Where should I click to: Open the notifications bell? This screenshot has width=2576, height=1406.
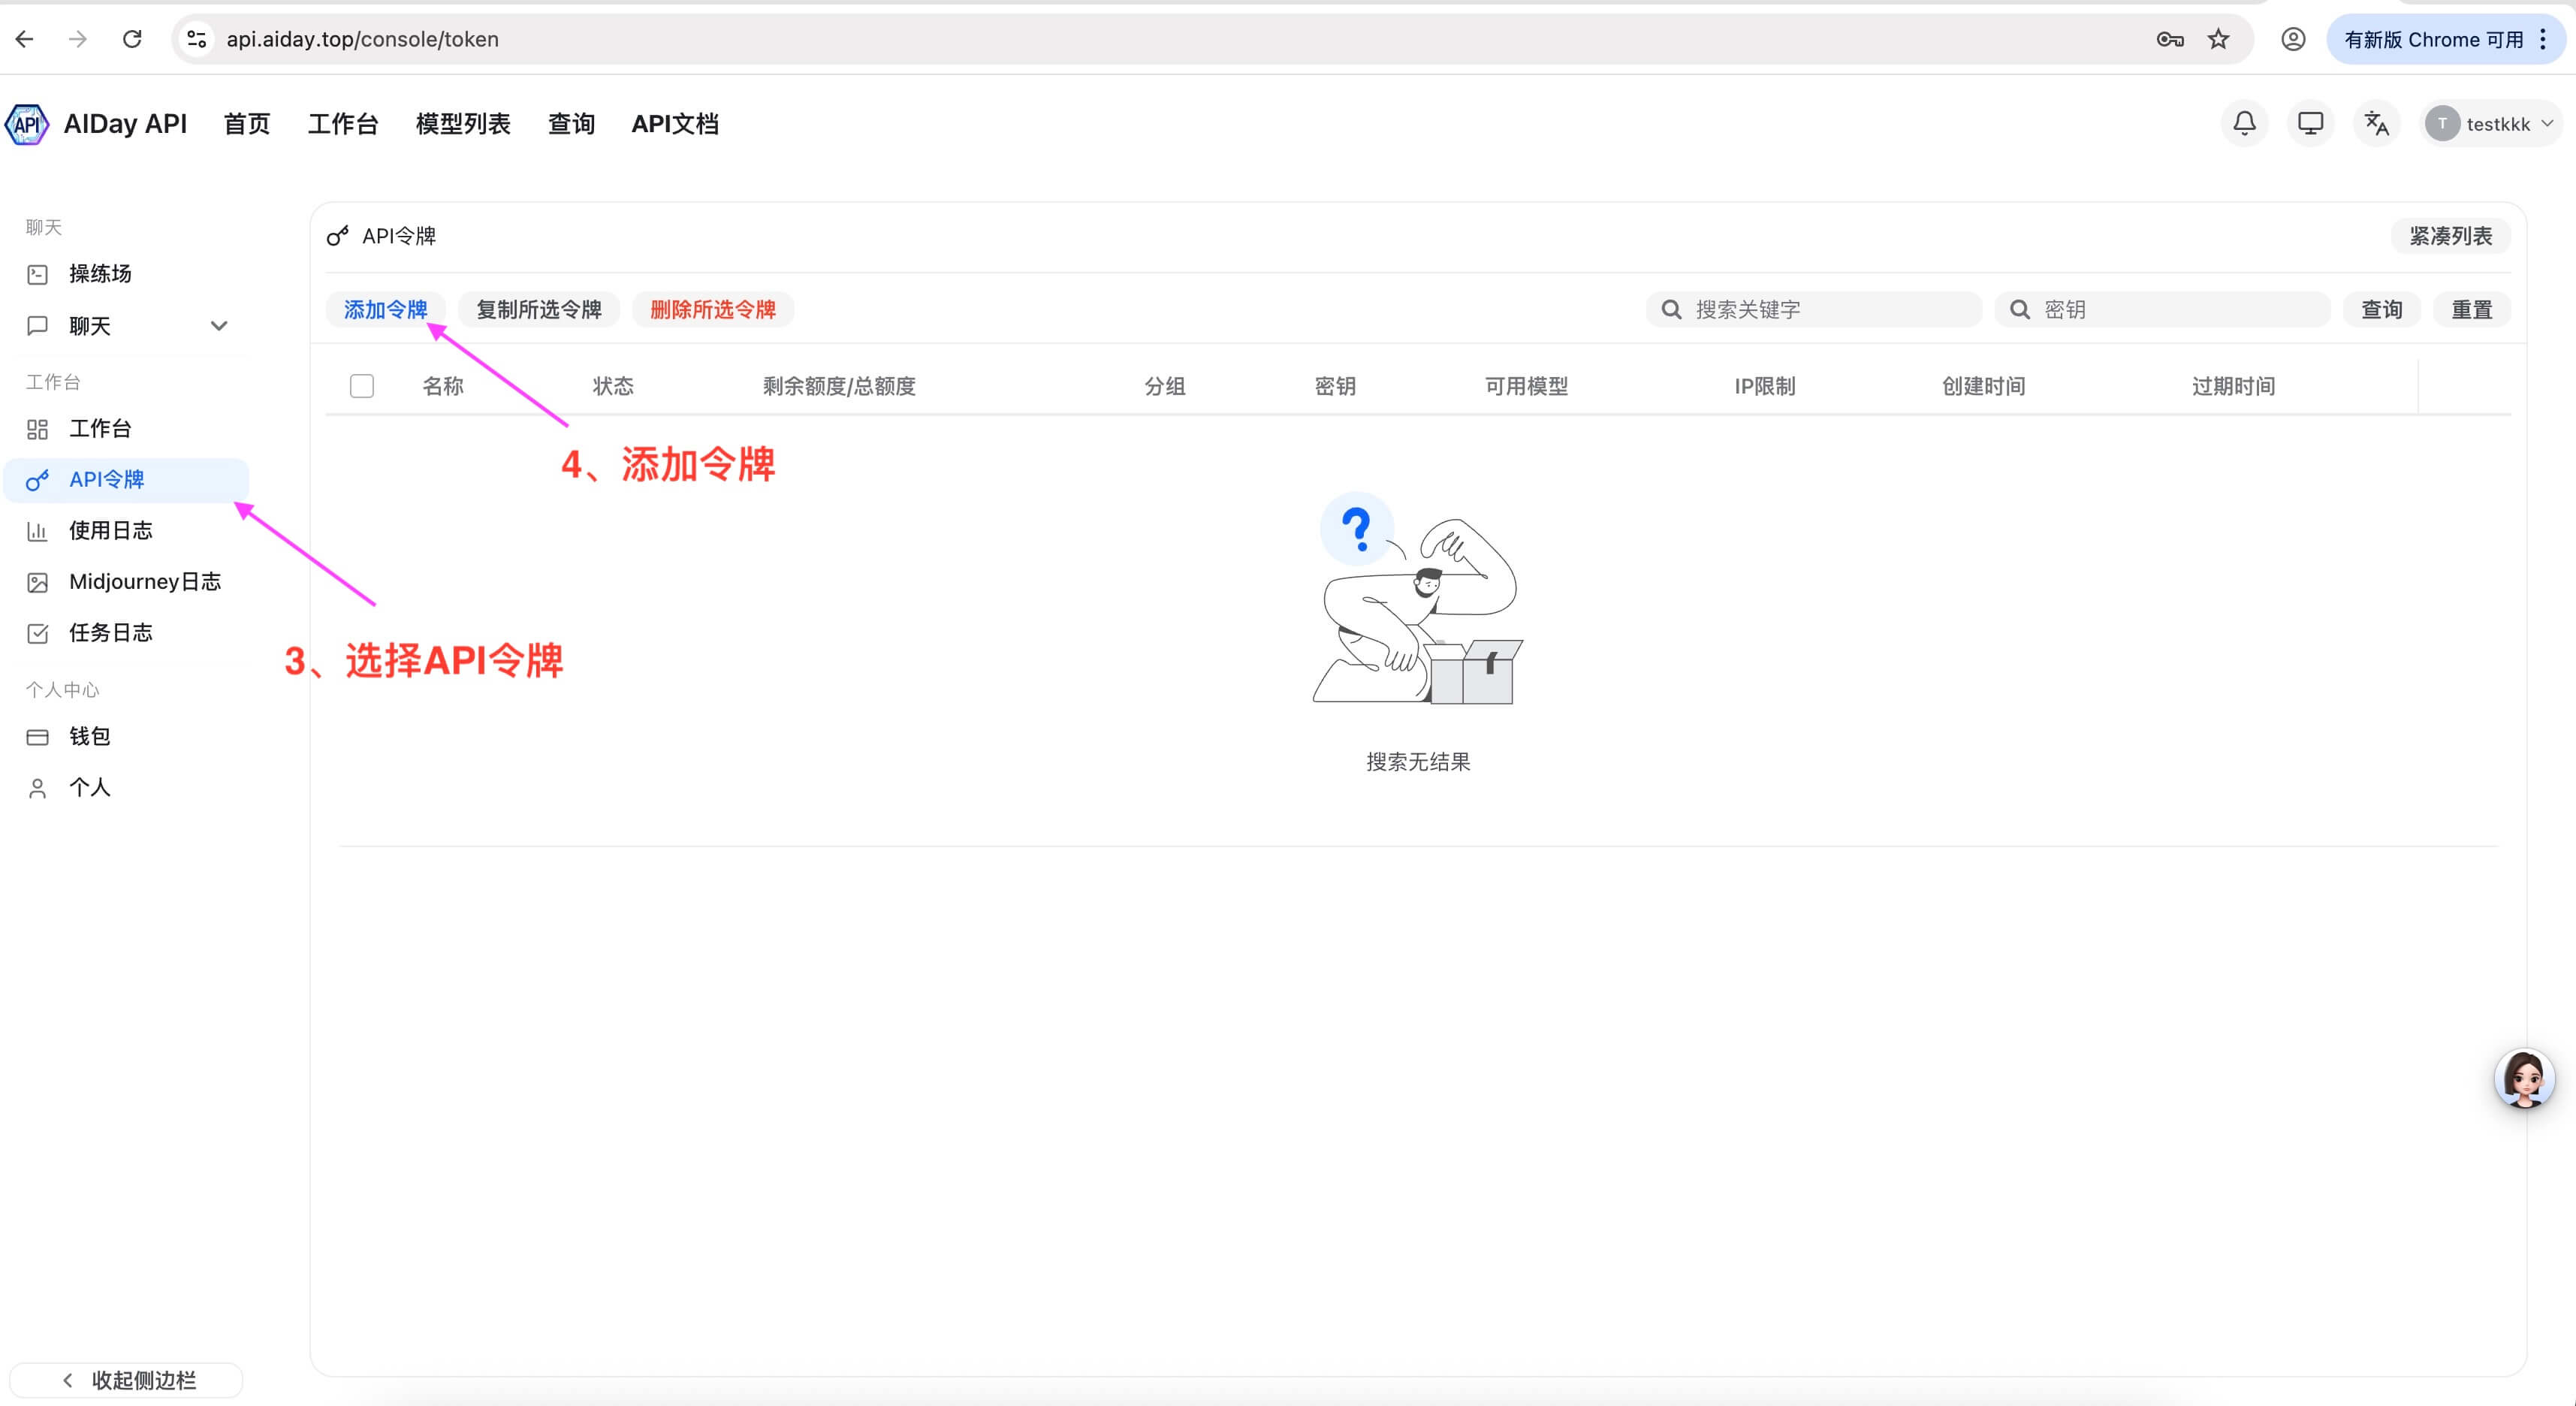click(2244, 123)
